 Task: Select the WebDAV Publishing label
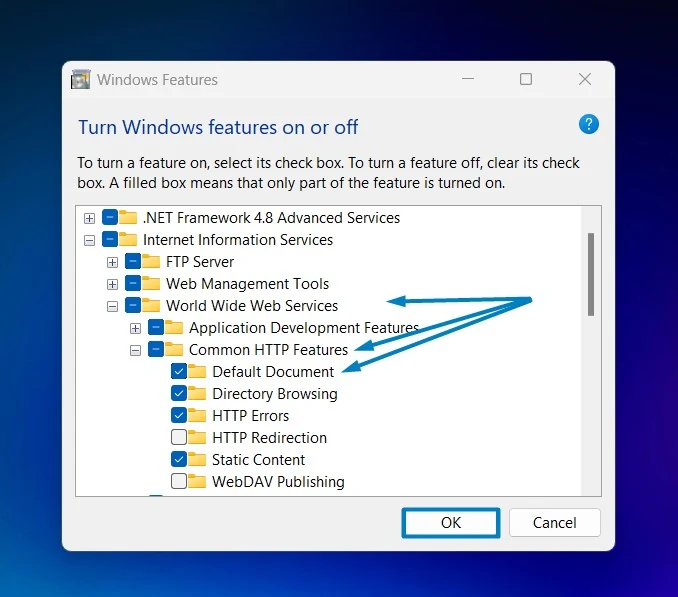(x=278, y=482)
